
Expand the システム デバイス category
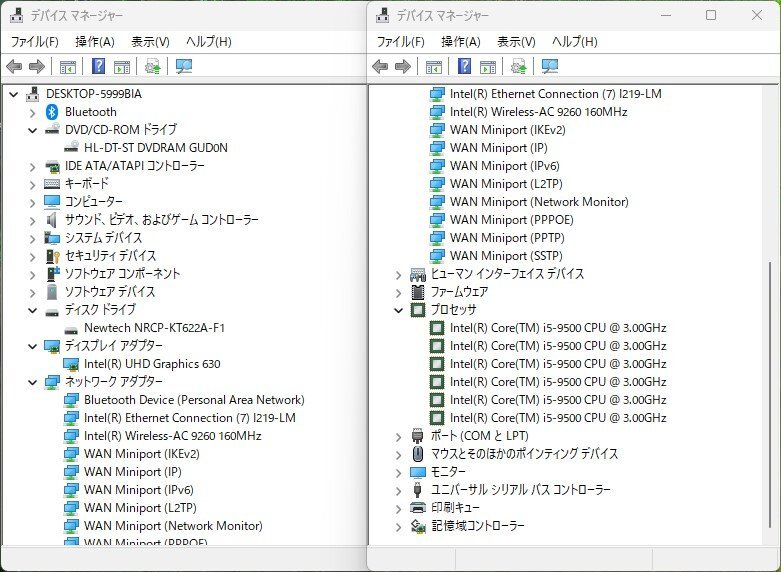pyautogui.click(x=32, y=238)
